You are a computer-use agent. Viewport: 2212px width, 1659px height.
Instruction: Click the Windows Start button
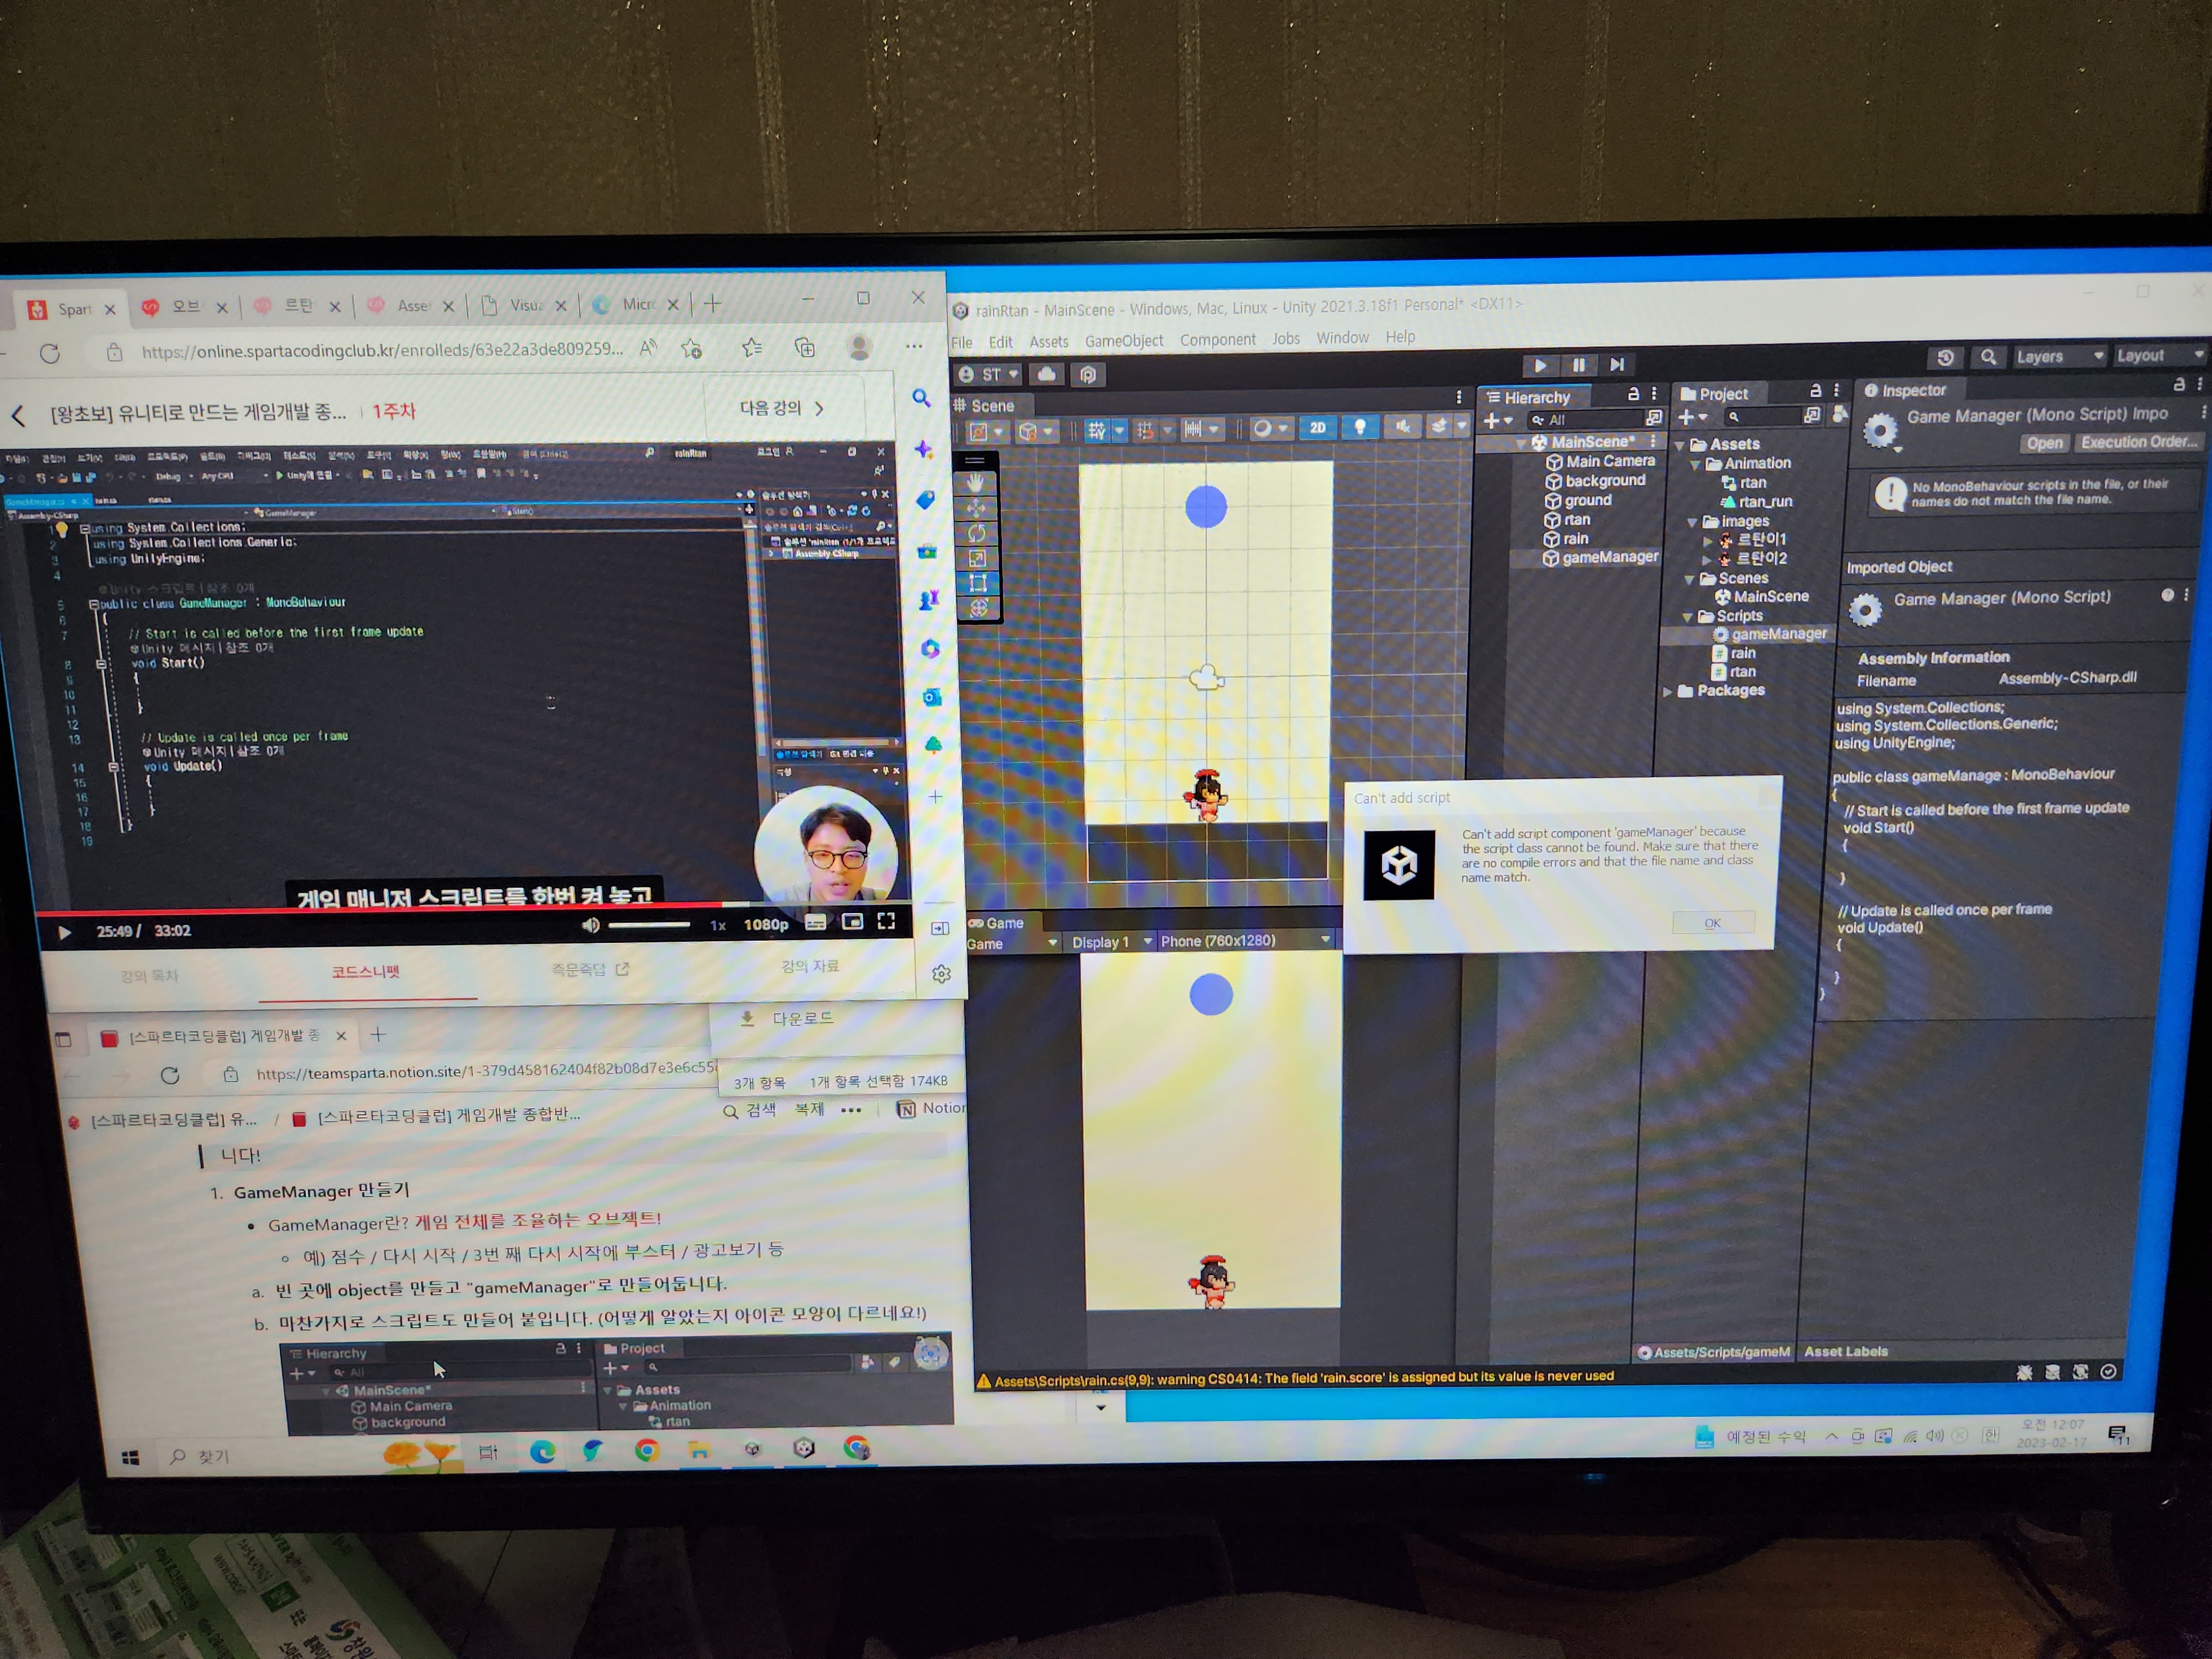tap(131, 1459)
